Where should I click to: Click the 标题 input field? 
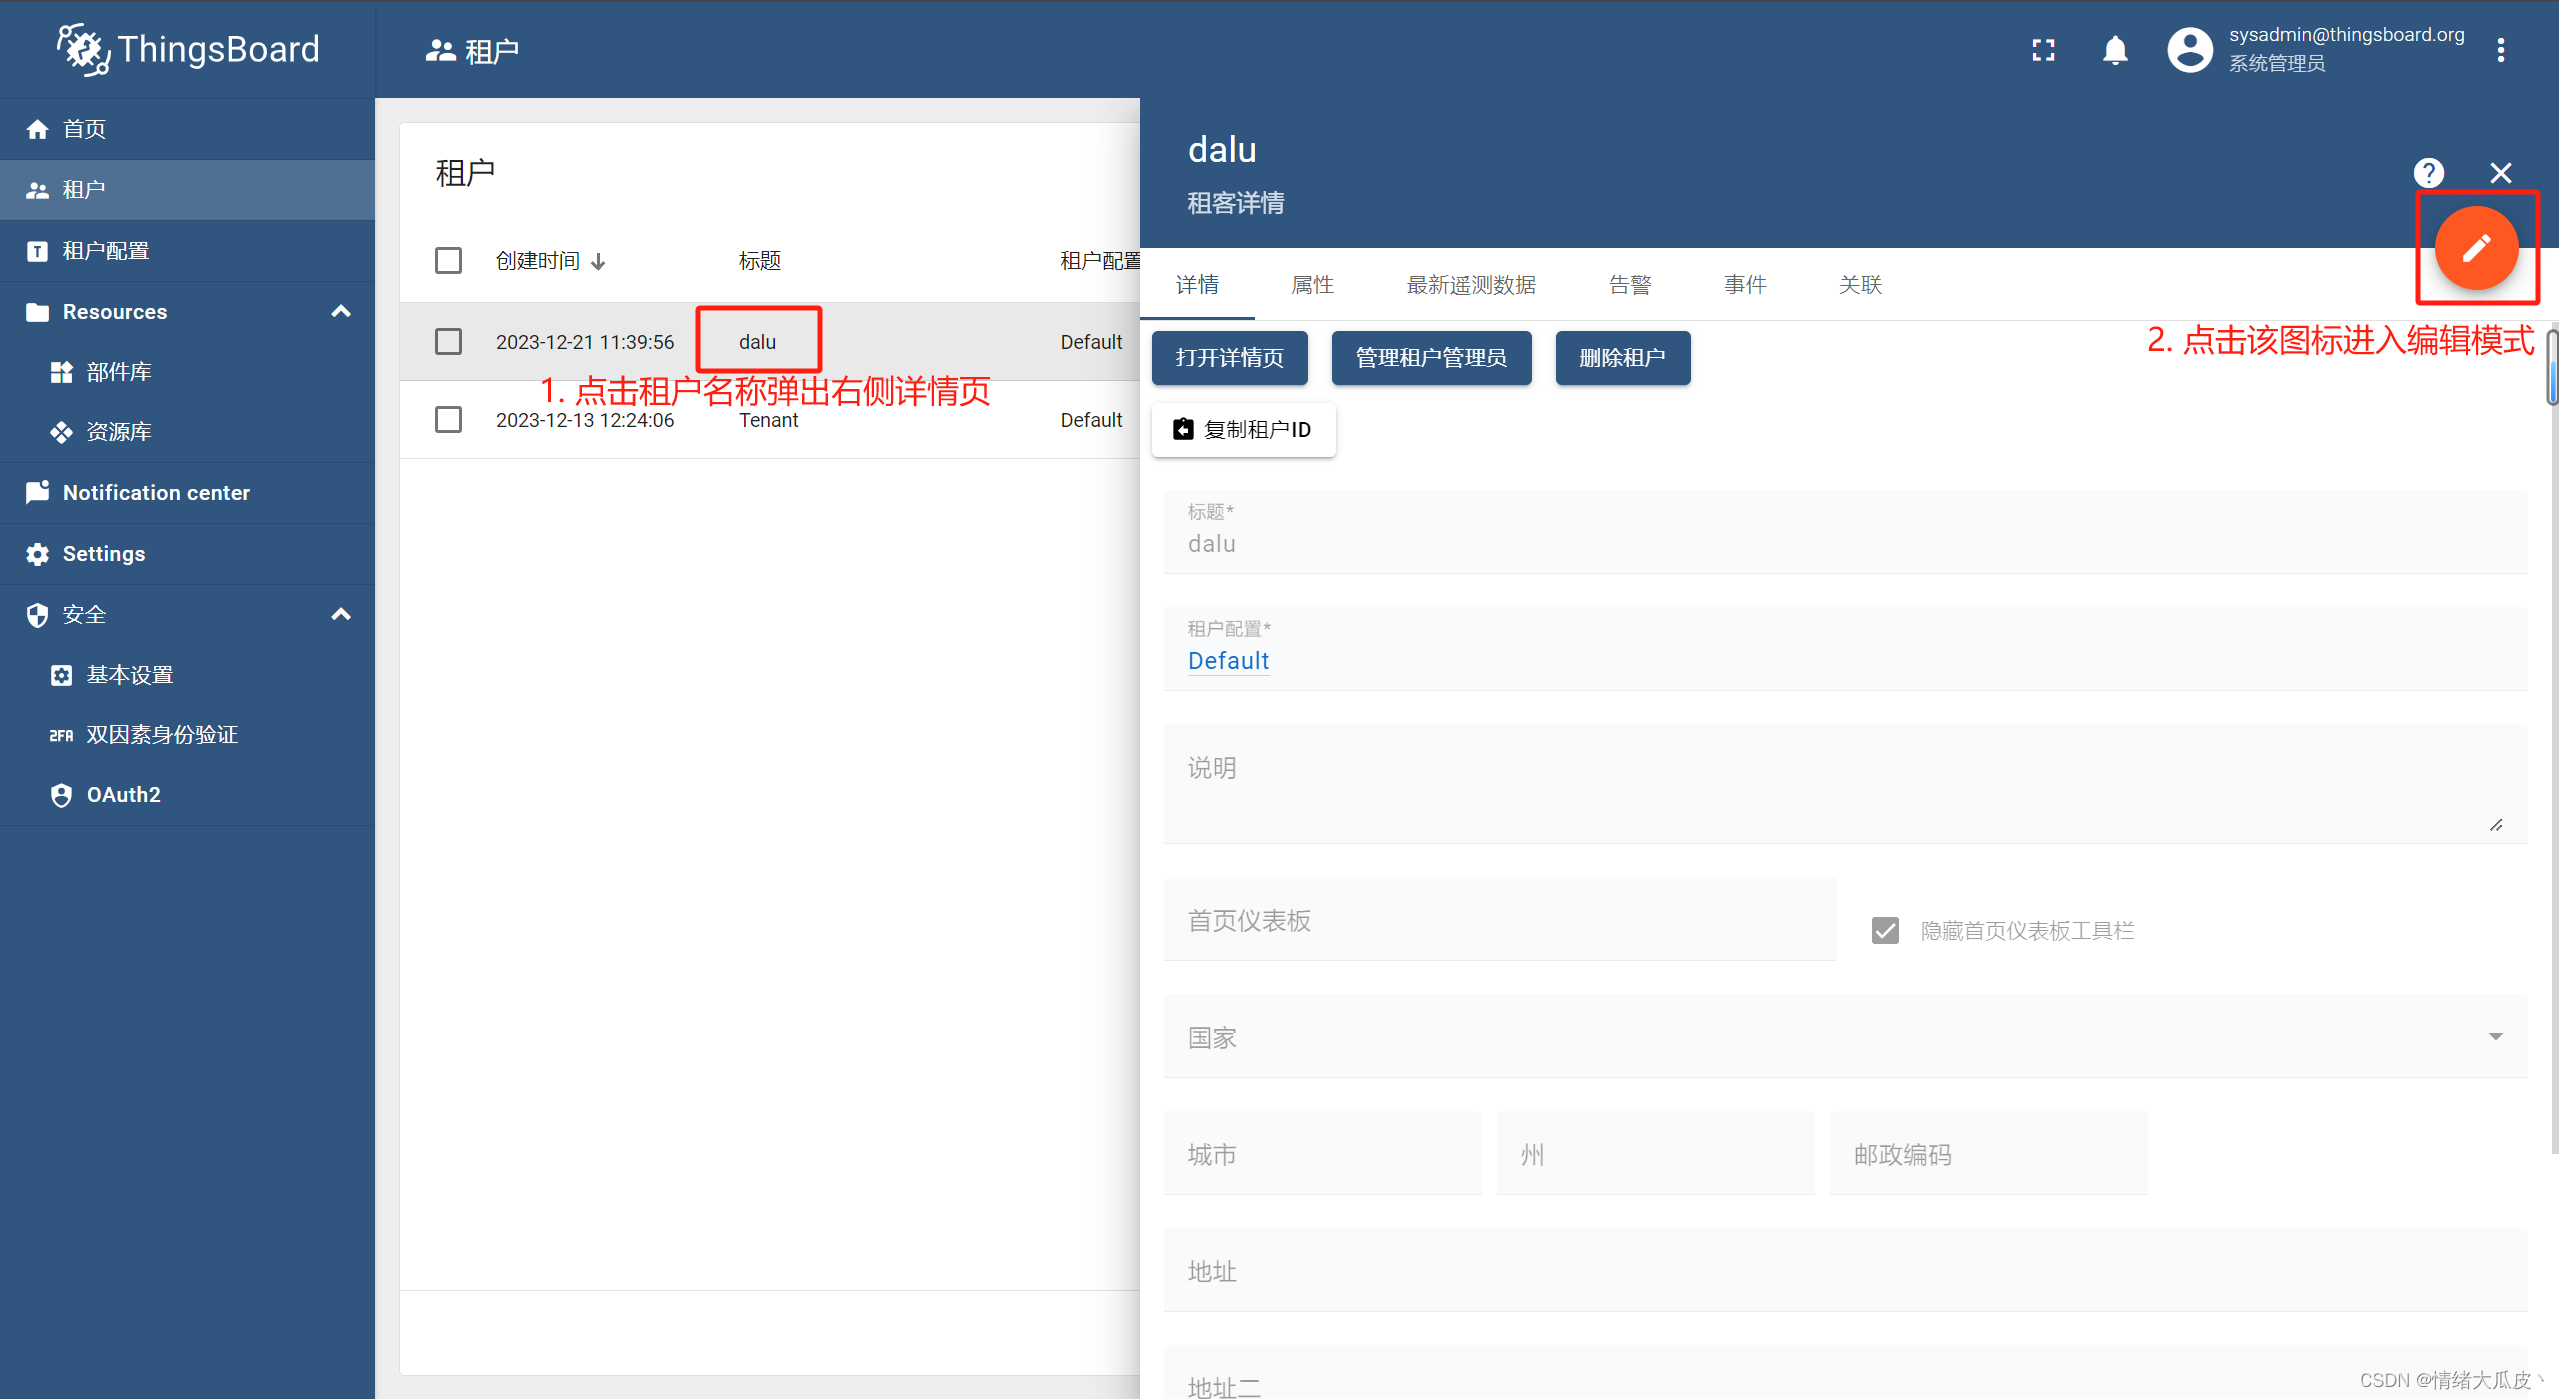click(x=1845, y=532)
